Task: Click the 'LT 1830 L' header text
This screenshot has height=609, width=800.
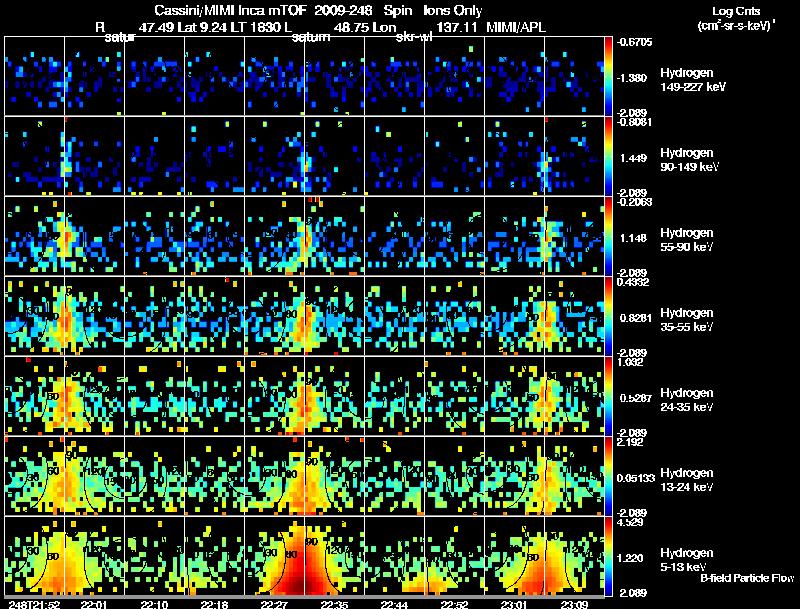Action: (262, 27)
